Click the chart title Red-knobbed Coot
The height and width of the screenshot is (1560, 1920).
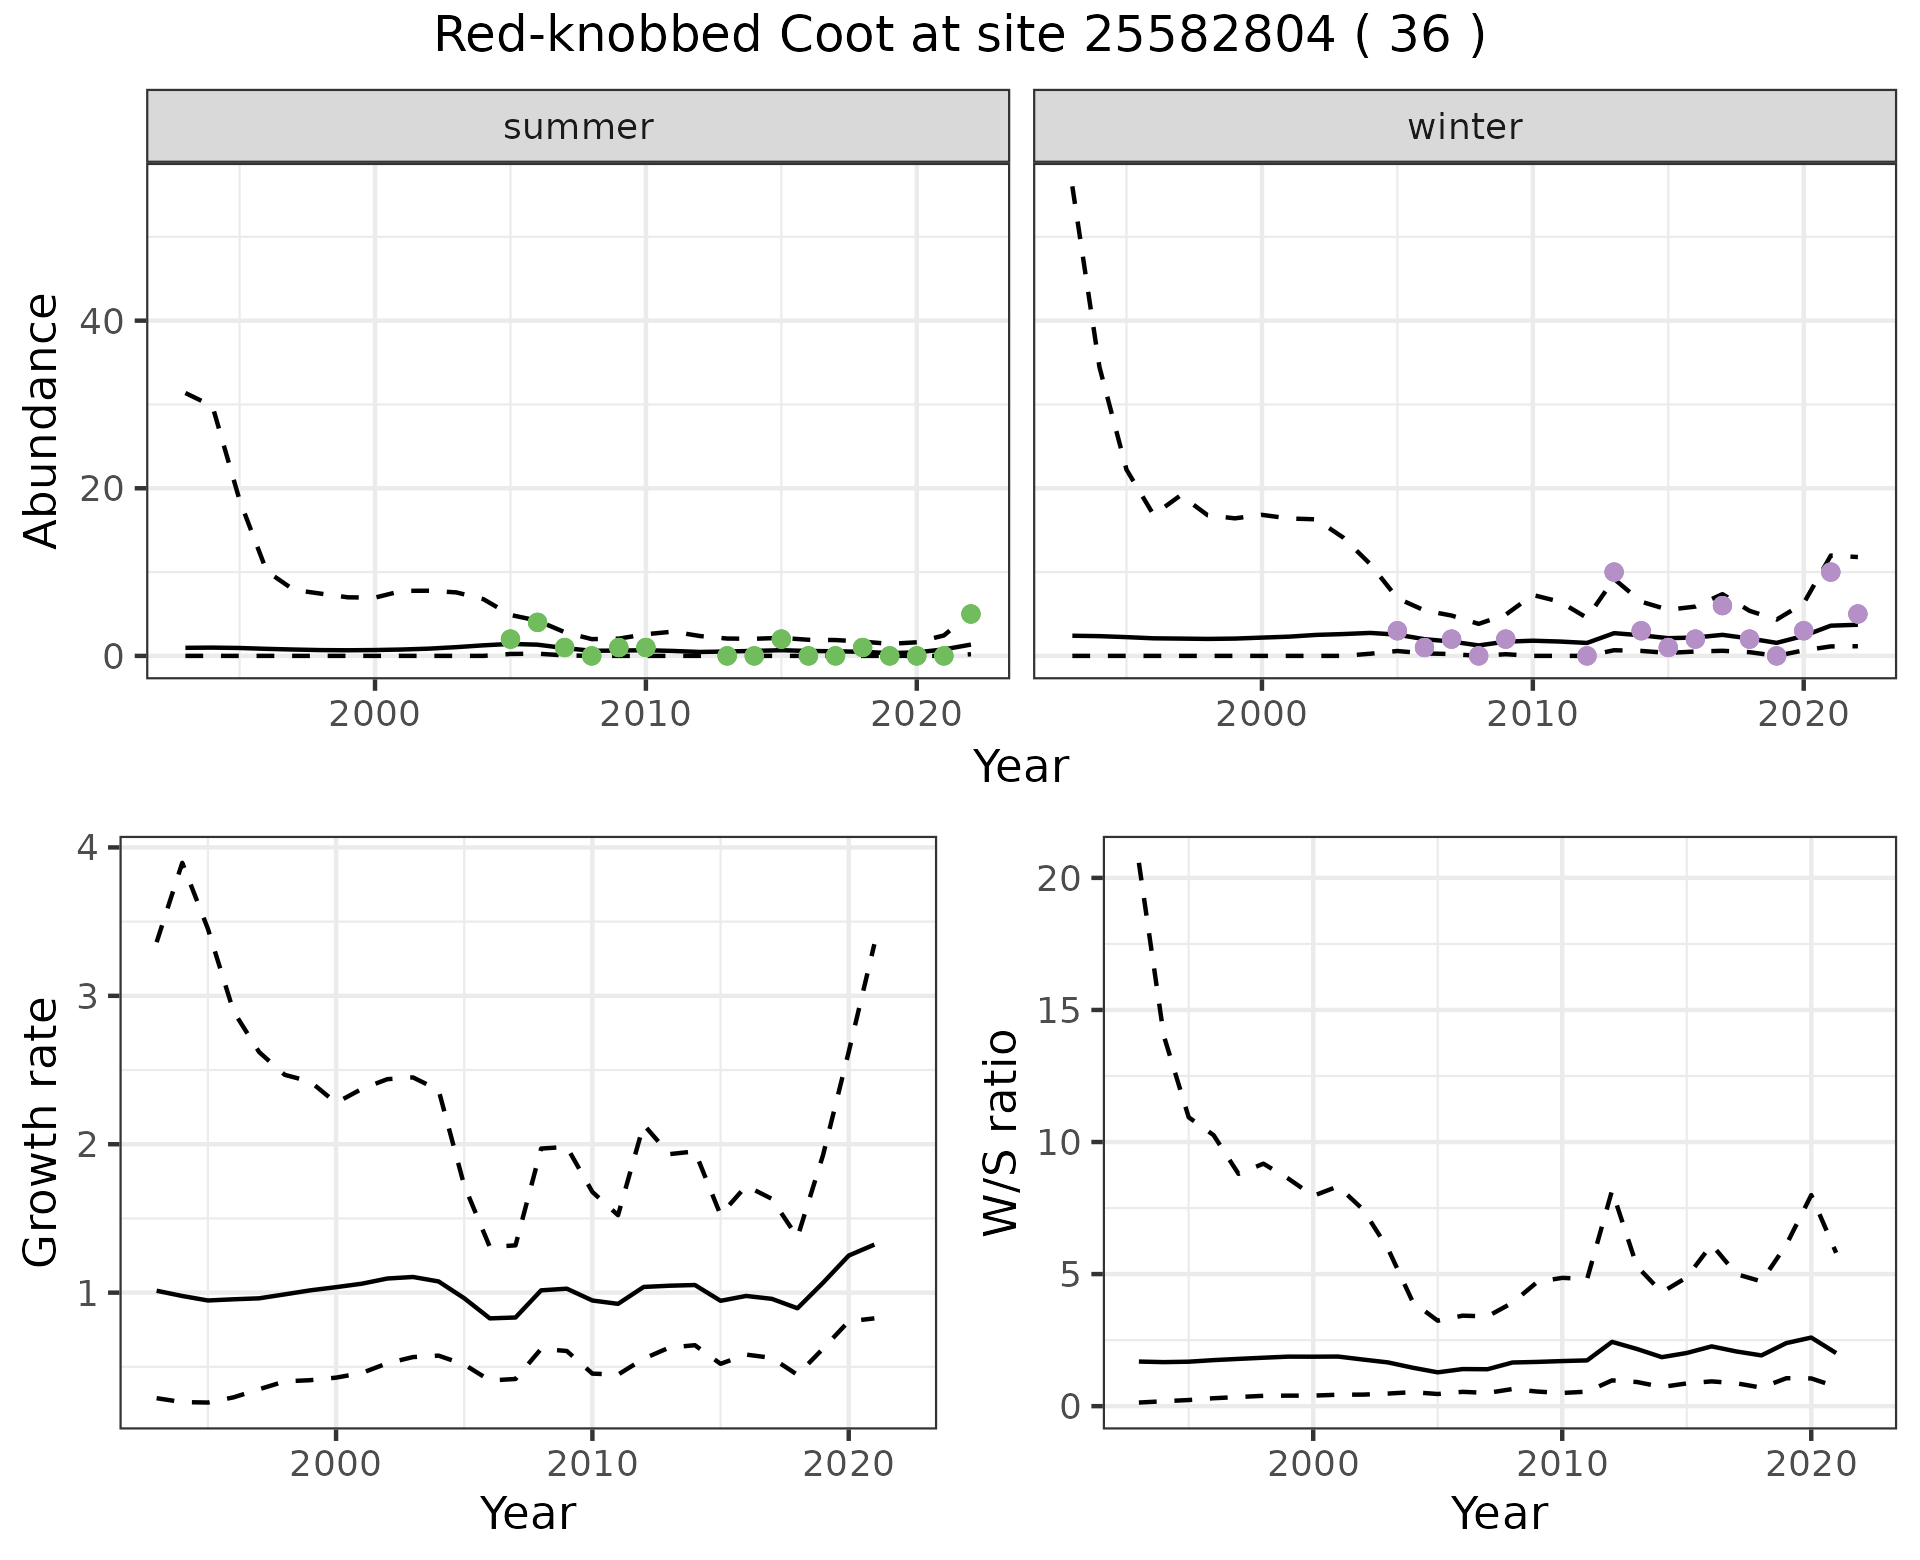click(958, 37)
